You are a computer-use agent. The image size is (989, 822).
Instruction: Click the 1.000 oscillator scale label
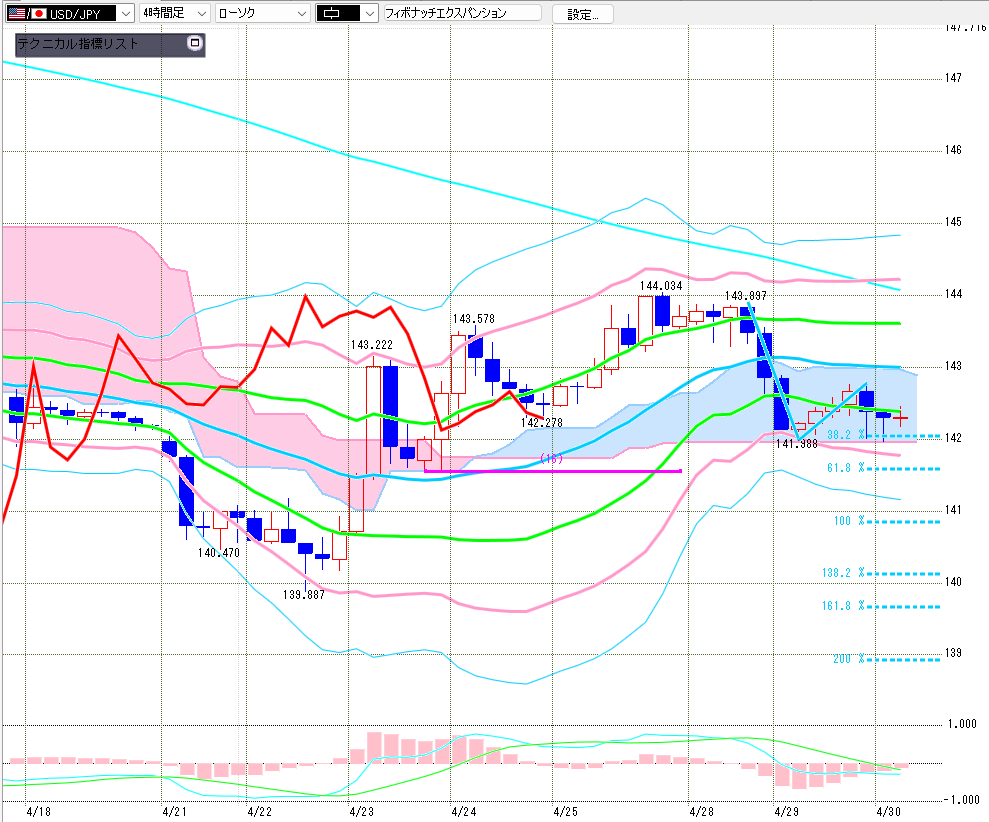pos(962,724)
